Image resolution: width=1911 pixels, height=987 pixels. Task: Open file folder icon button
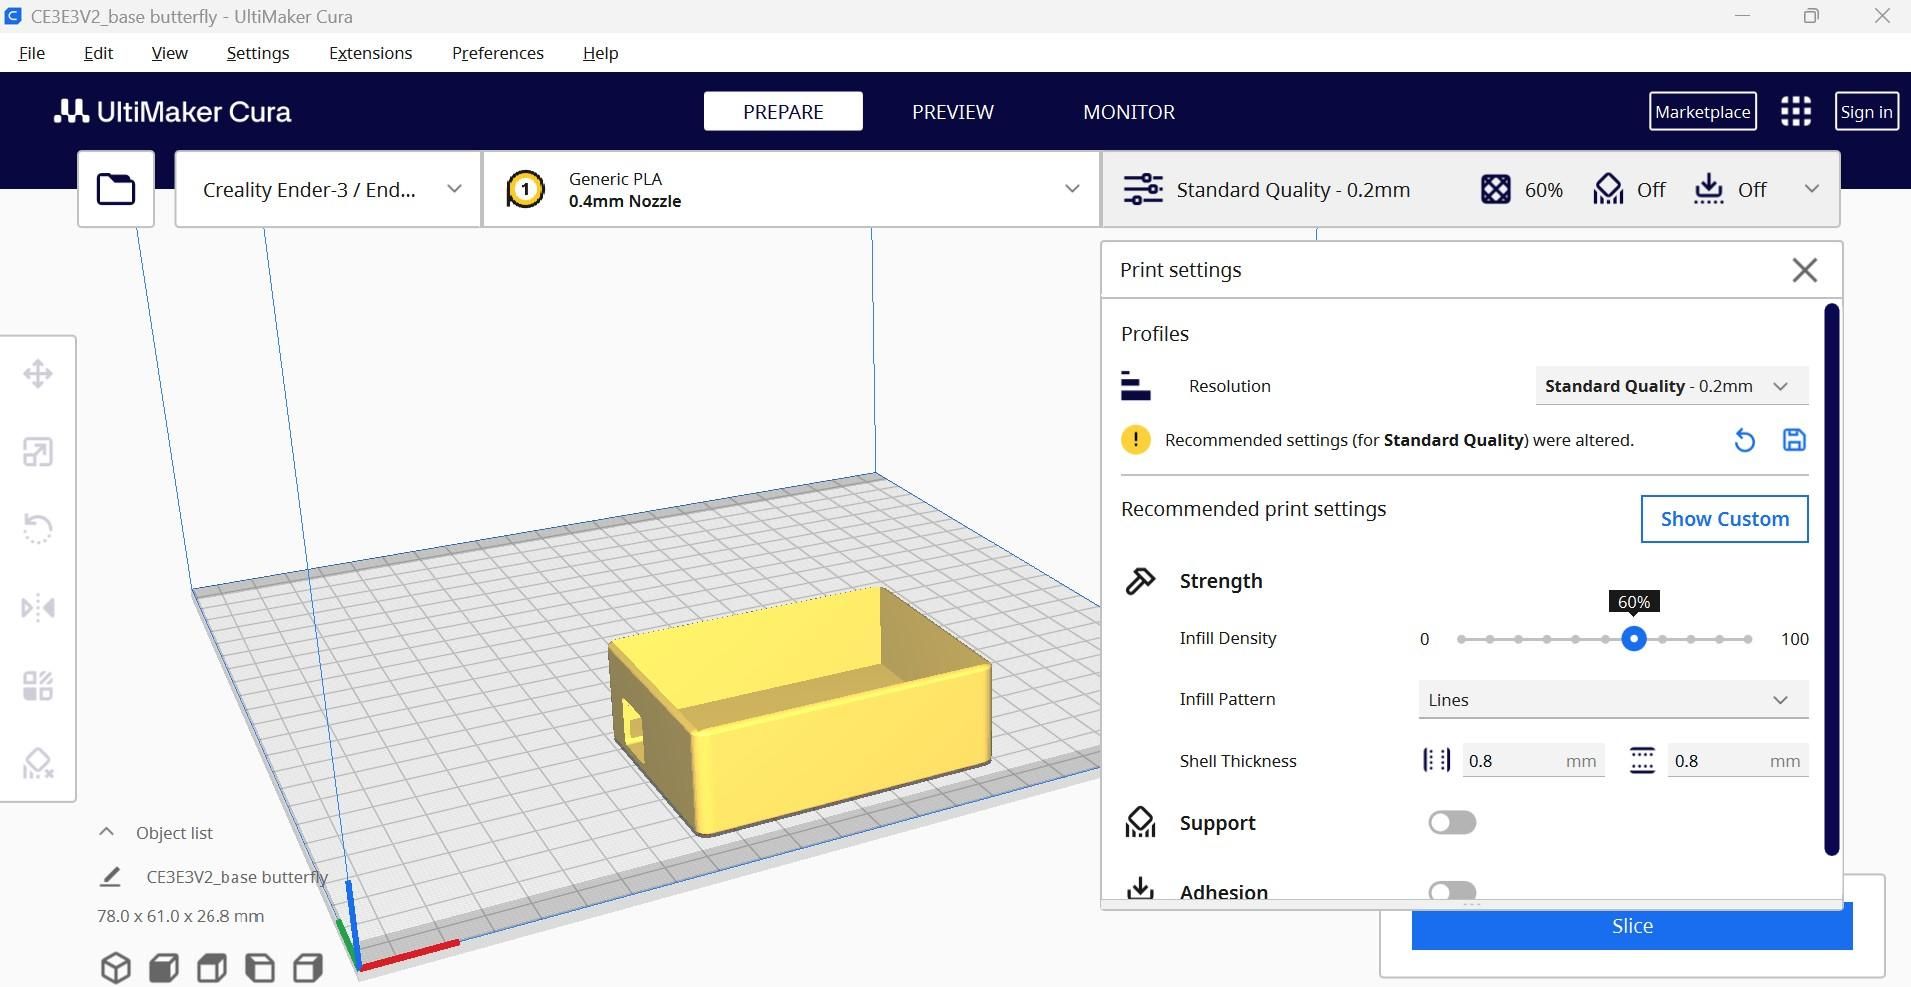click(116, 189)
